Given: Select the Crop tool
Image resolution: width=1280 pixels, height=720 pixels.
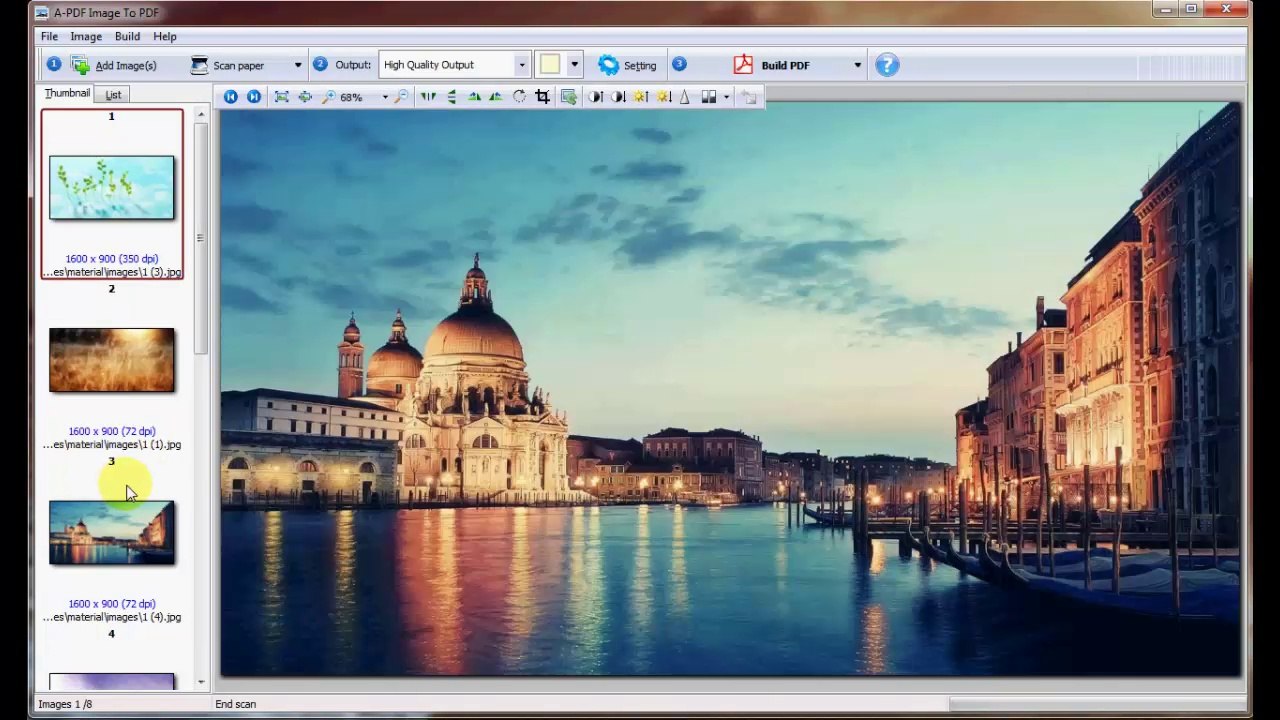Looking at the screenshot, I should point(543,97).
